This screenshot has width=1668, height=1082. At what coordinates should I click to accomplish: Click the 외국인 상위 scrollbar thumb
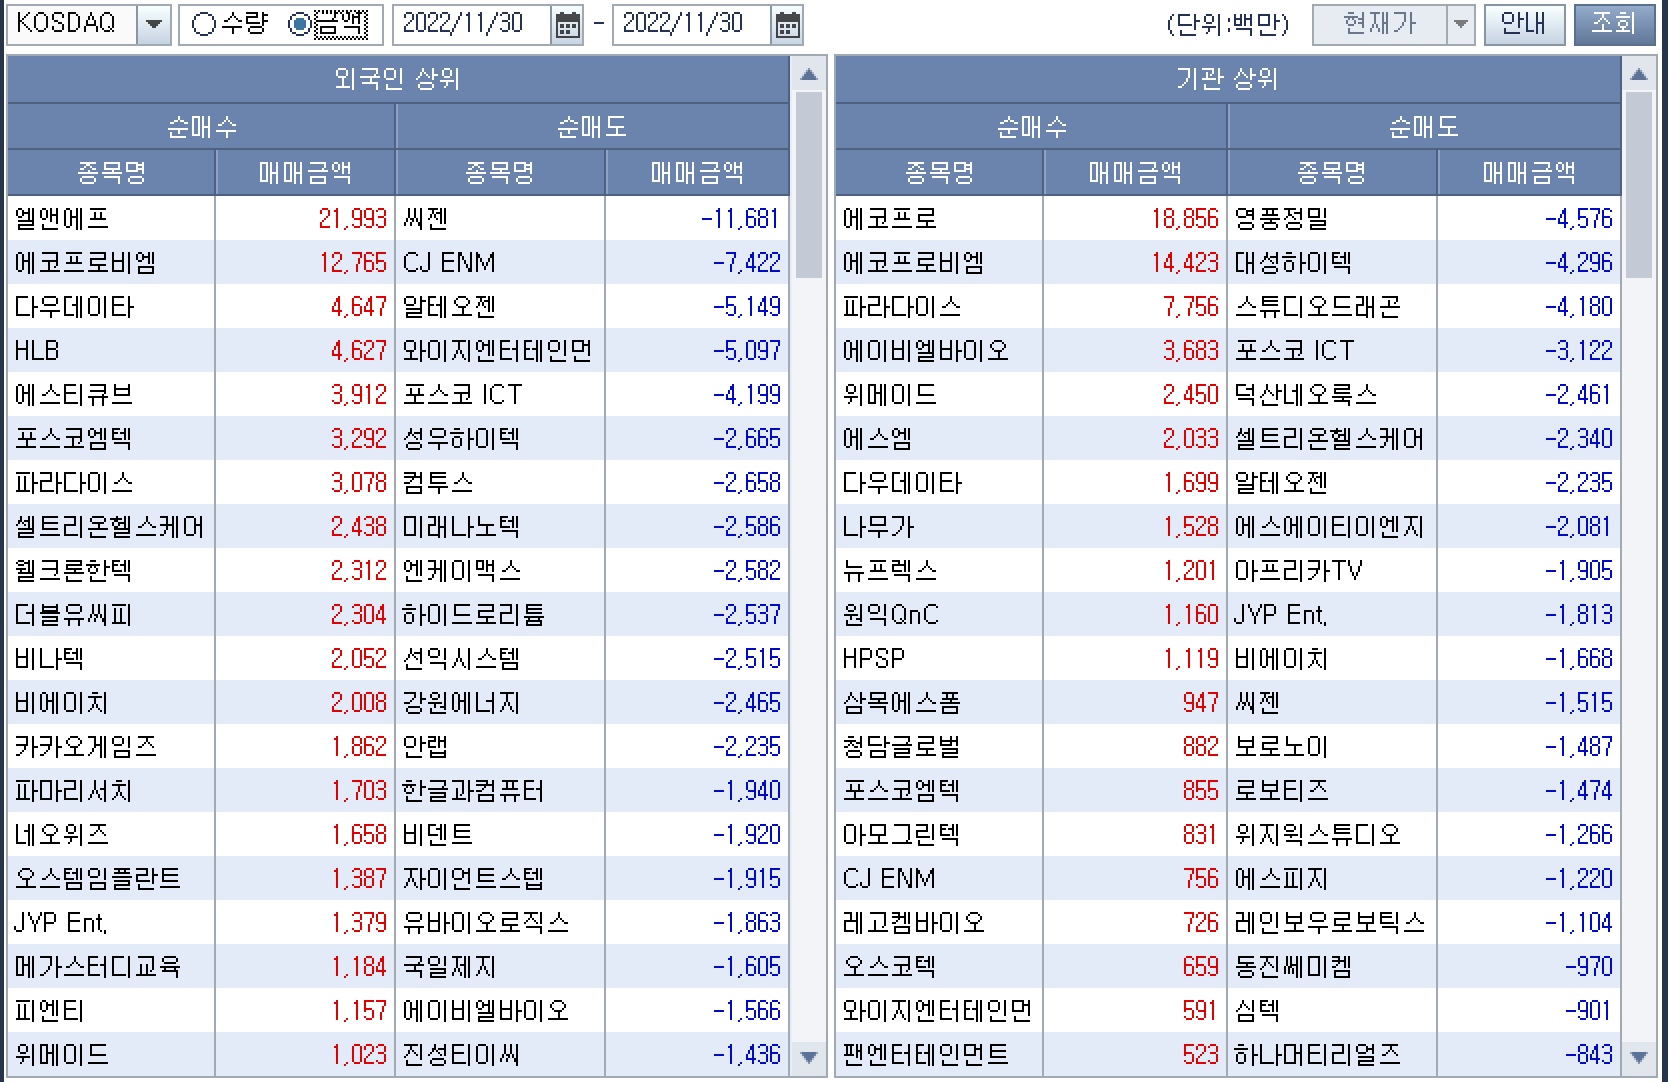[x=809, y=184]
